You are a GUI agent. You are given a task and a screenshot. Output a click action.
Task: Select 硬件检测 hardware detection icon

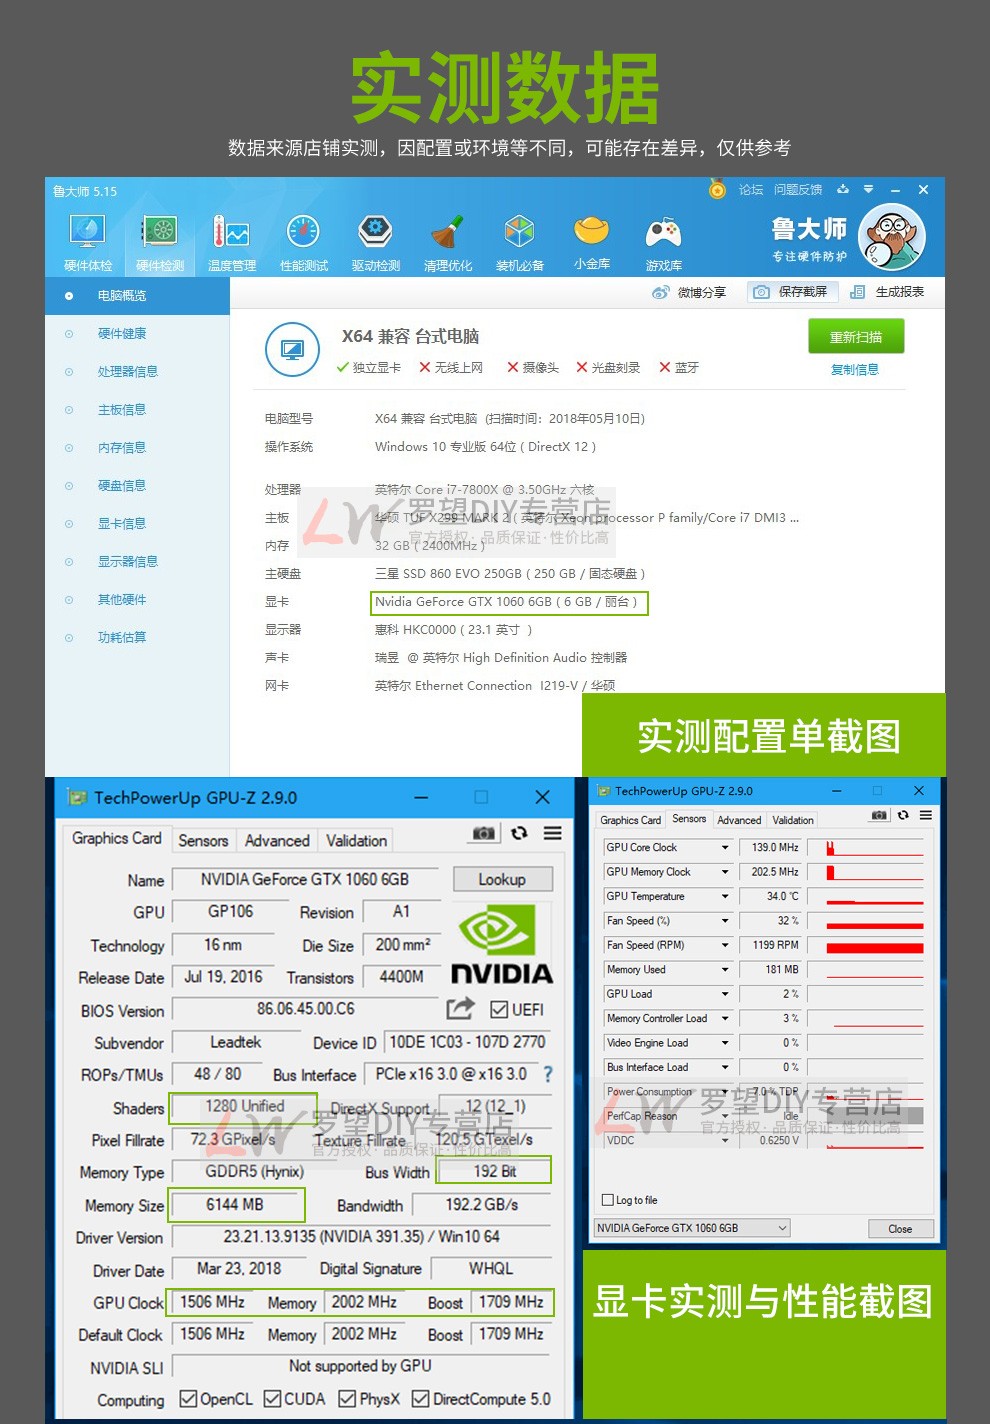160,243
